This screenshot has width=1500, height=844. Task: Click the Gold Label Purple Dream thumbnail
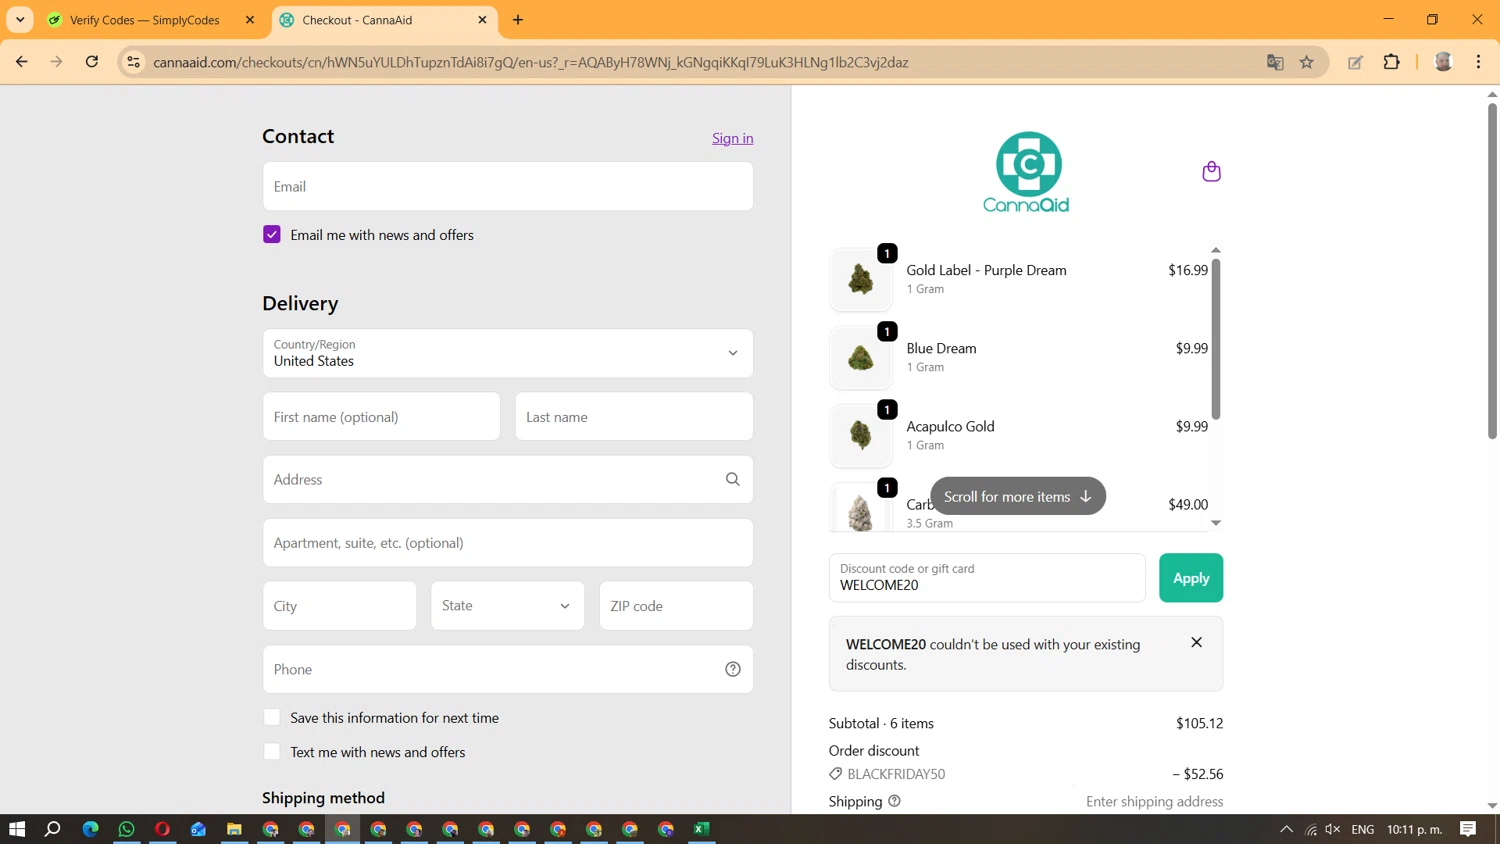(861, 278)
